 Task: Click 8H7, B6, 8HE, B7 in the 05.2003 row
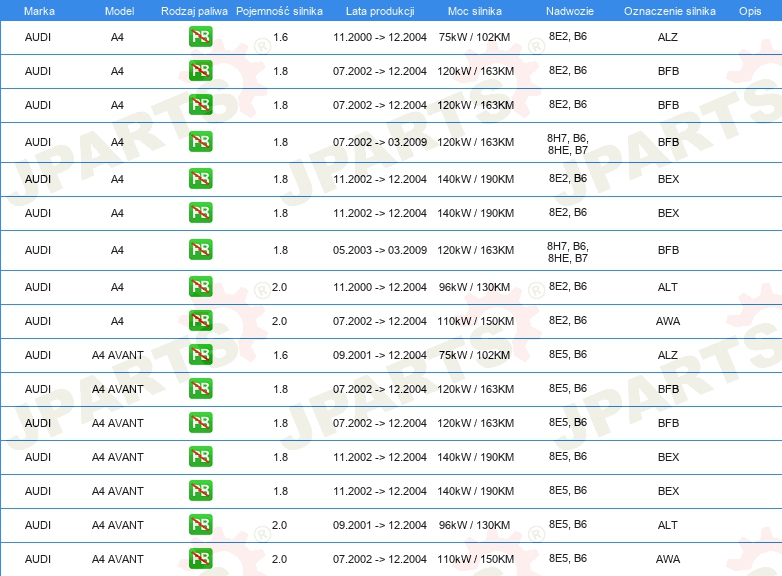(x=568, y=252)
